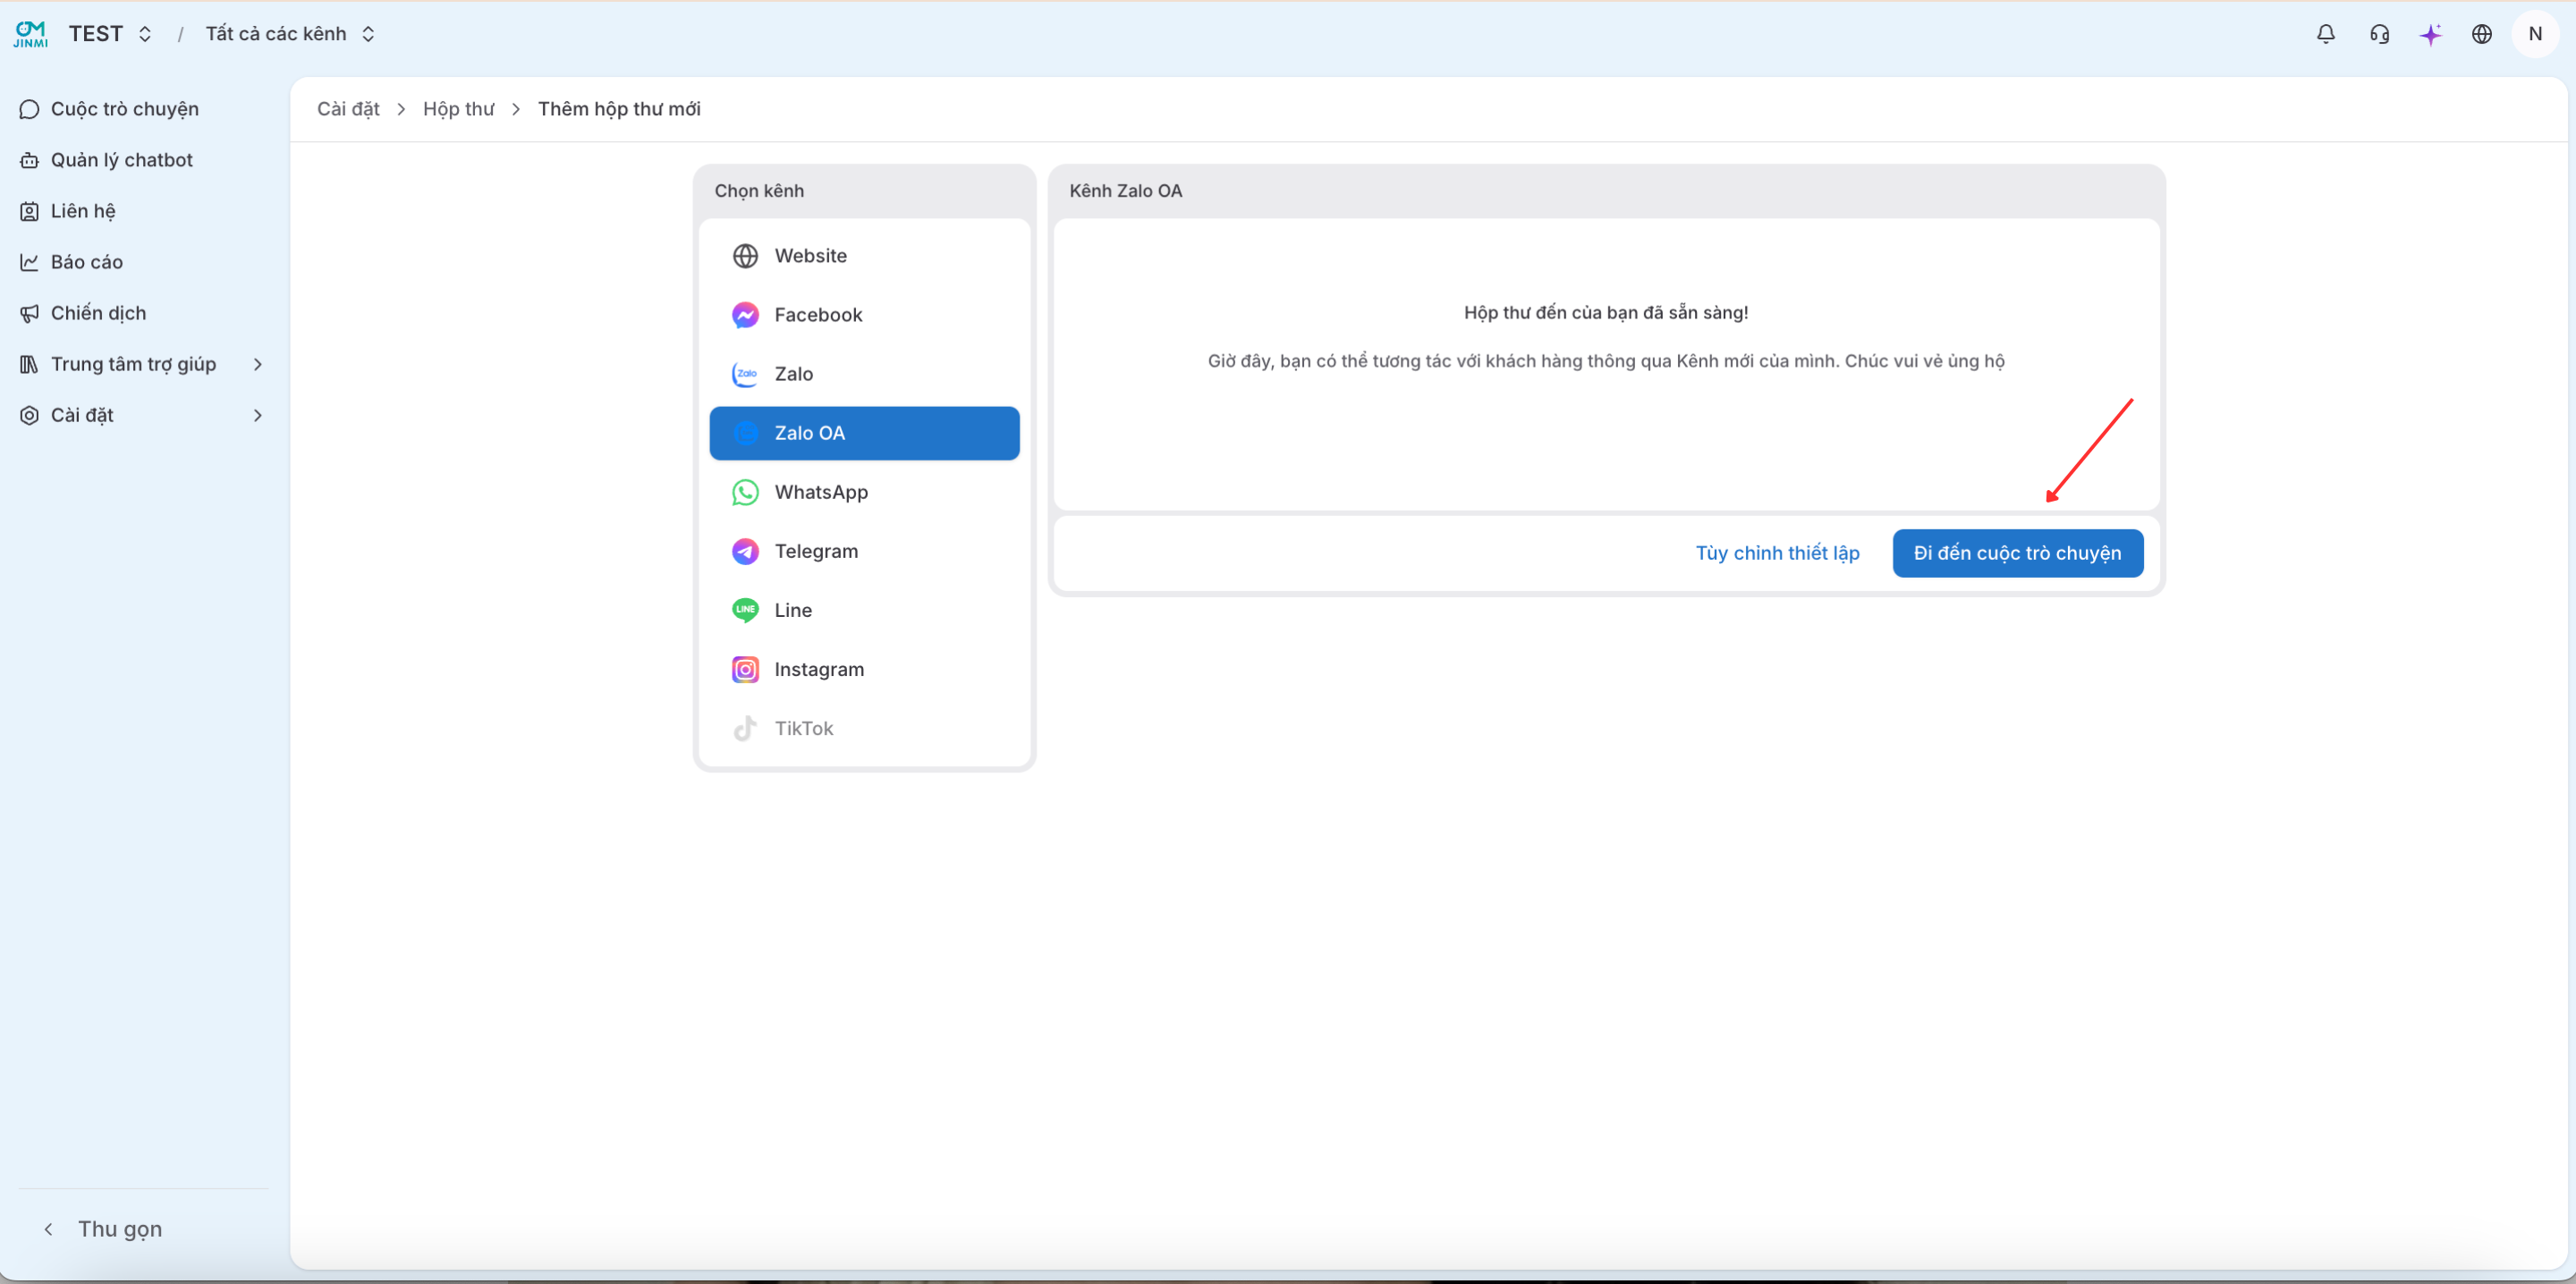Click the Thêm hộp thư mới breadcrumb text
The height and width of the screenshot is (1284, 2576).
coord(619,109)
